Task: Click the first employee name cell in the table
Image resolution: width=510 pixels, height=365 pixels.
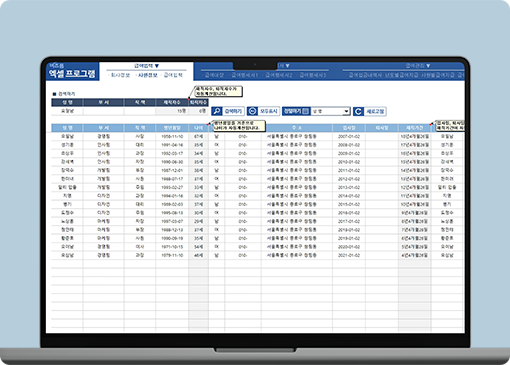Action: (x=67, y=136)
